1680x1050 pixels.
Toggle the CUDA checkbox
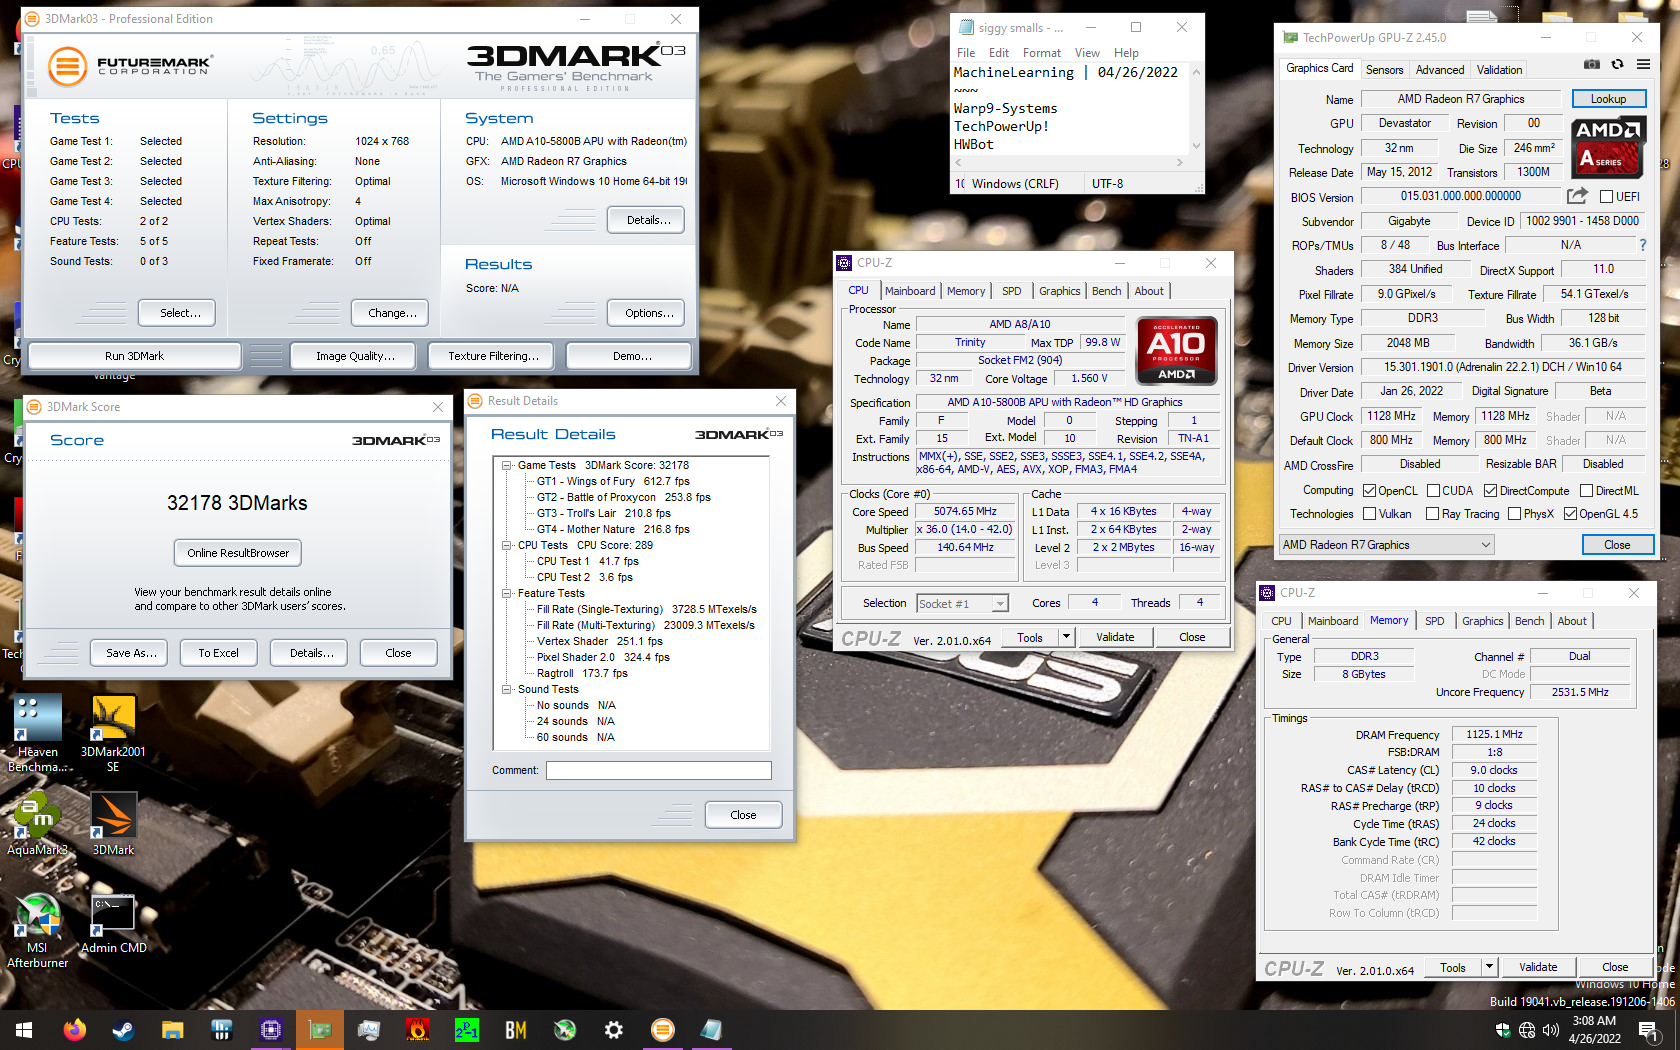click(x=1433, y=491)
